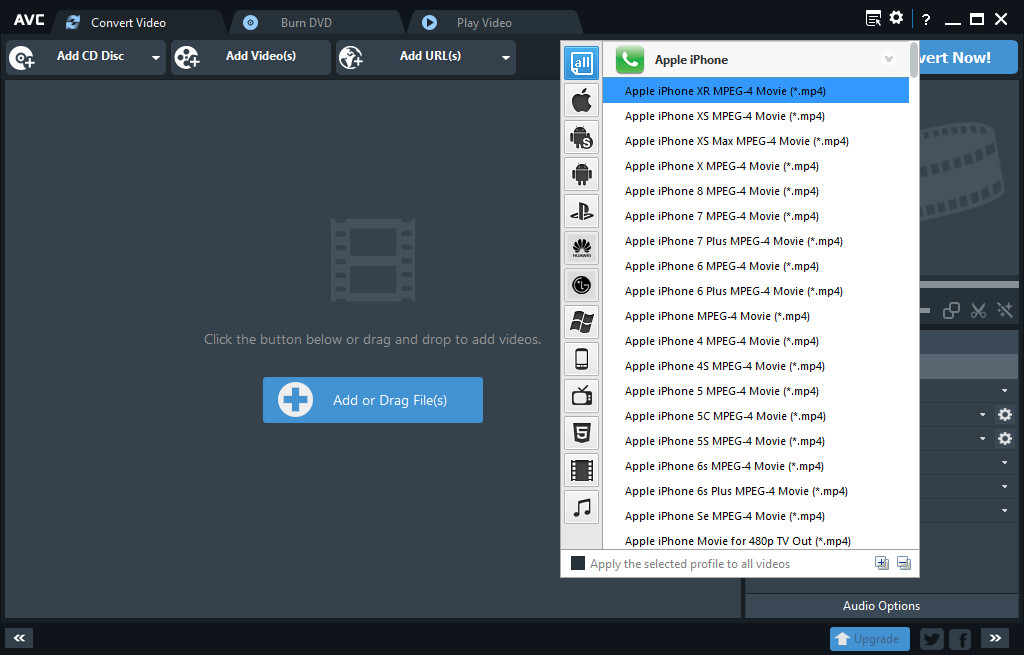Screen dimensions: 1024x655
Task: Select Apple iPhone 8 MPEG-4 Movie profile
Action: tap(756, 191)
